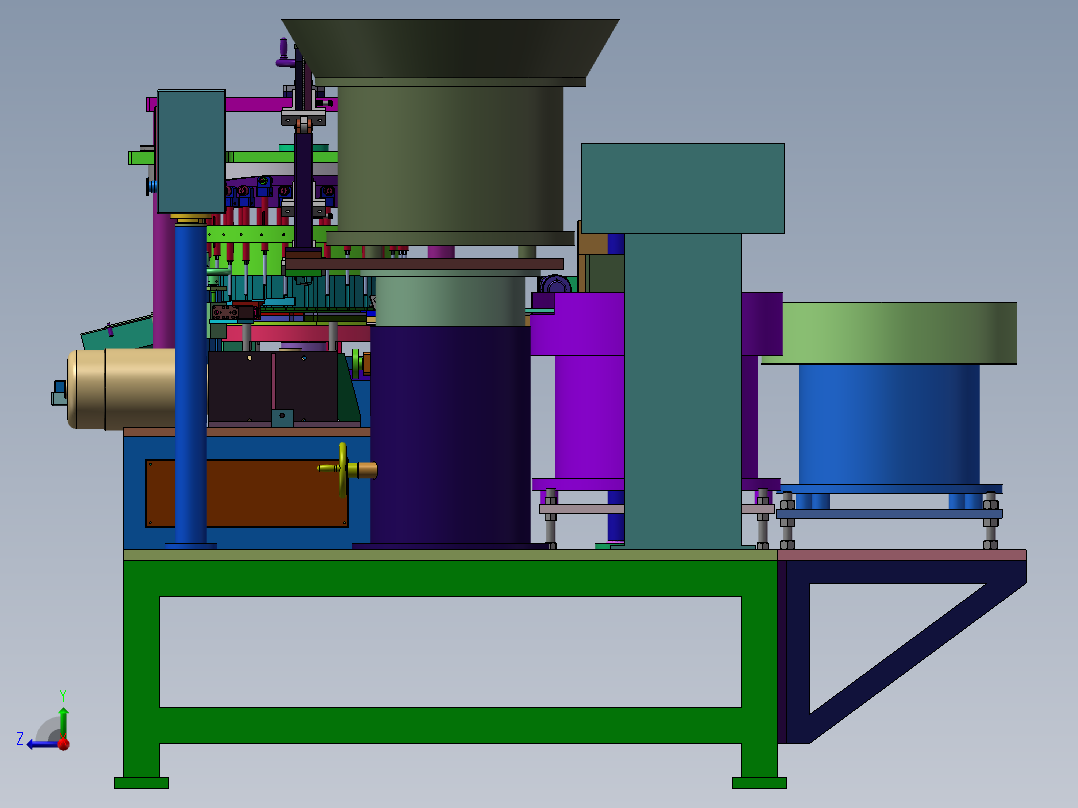Select the beige motor cylinder at left
Screen dimensions: 1078x808
122,389
